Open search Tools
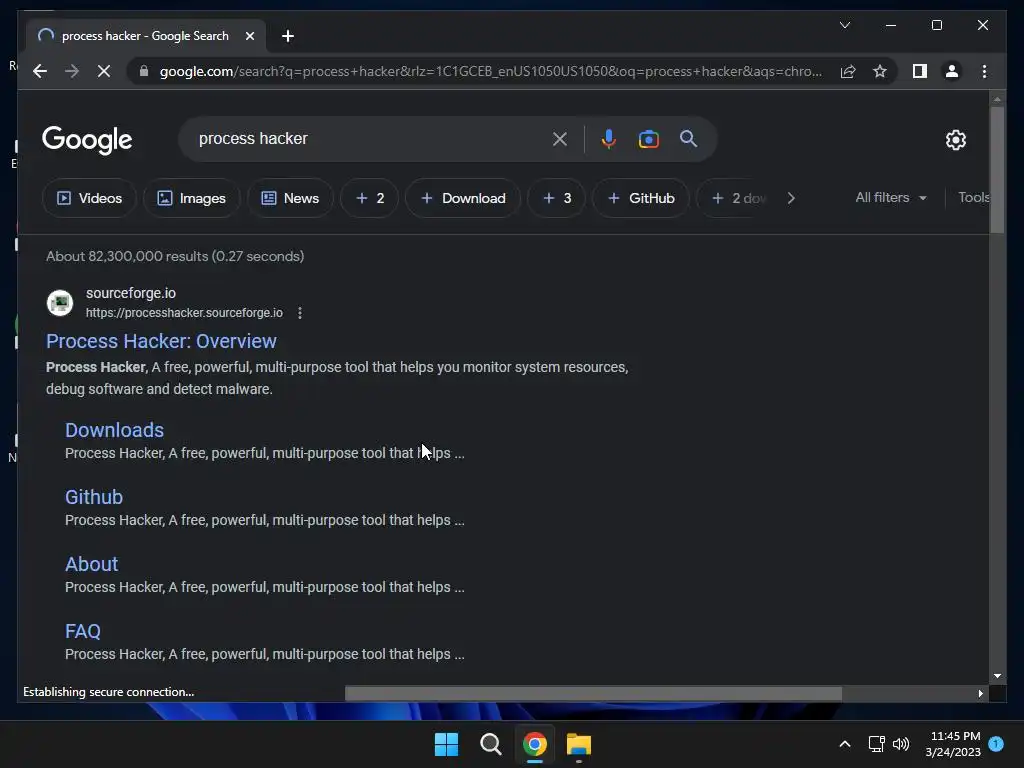This screenshot has height=768, width=1024. pos(973,197)
